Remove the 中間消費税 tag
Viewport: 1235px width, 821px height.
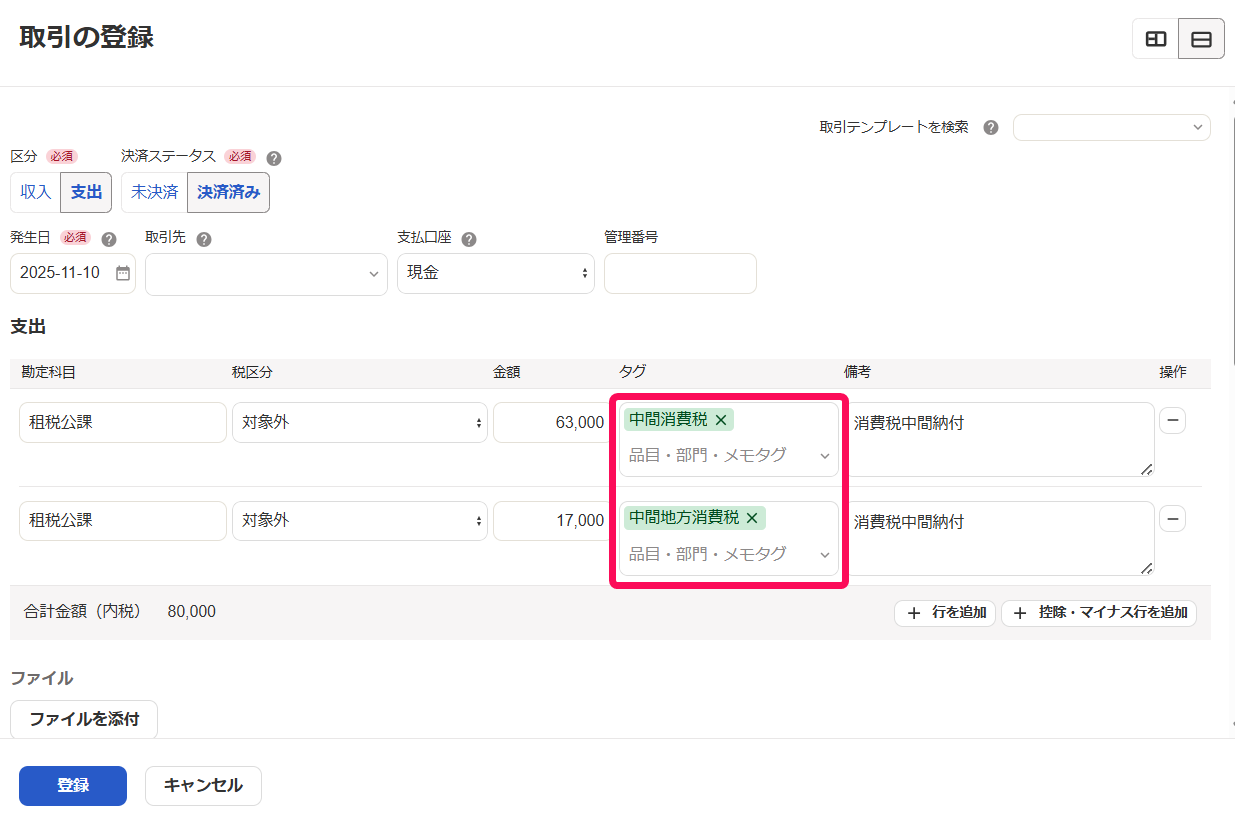pos(721,420)
